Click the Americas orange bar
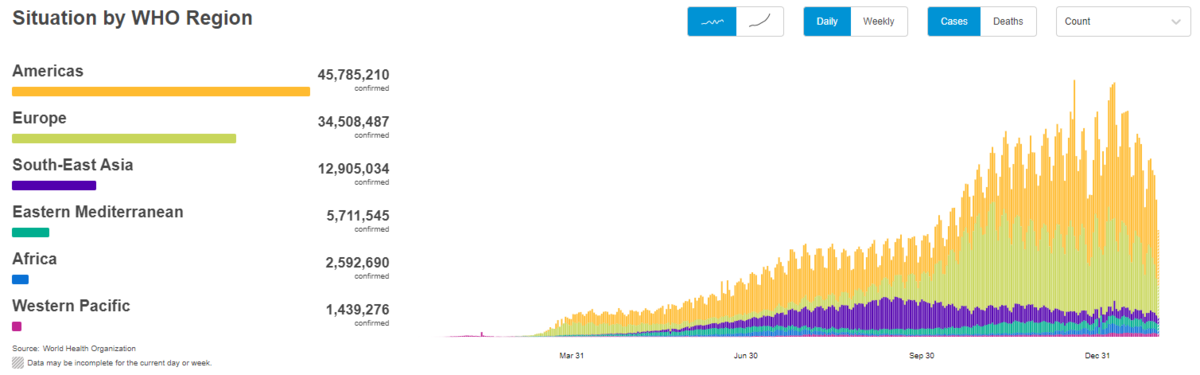The width and height of the screenshot is (1200, 375). tap(161, 91)
